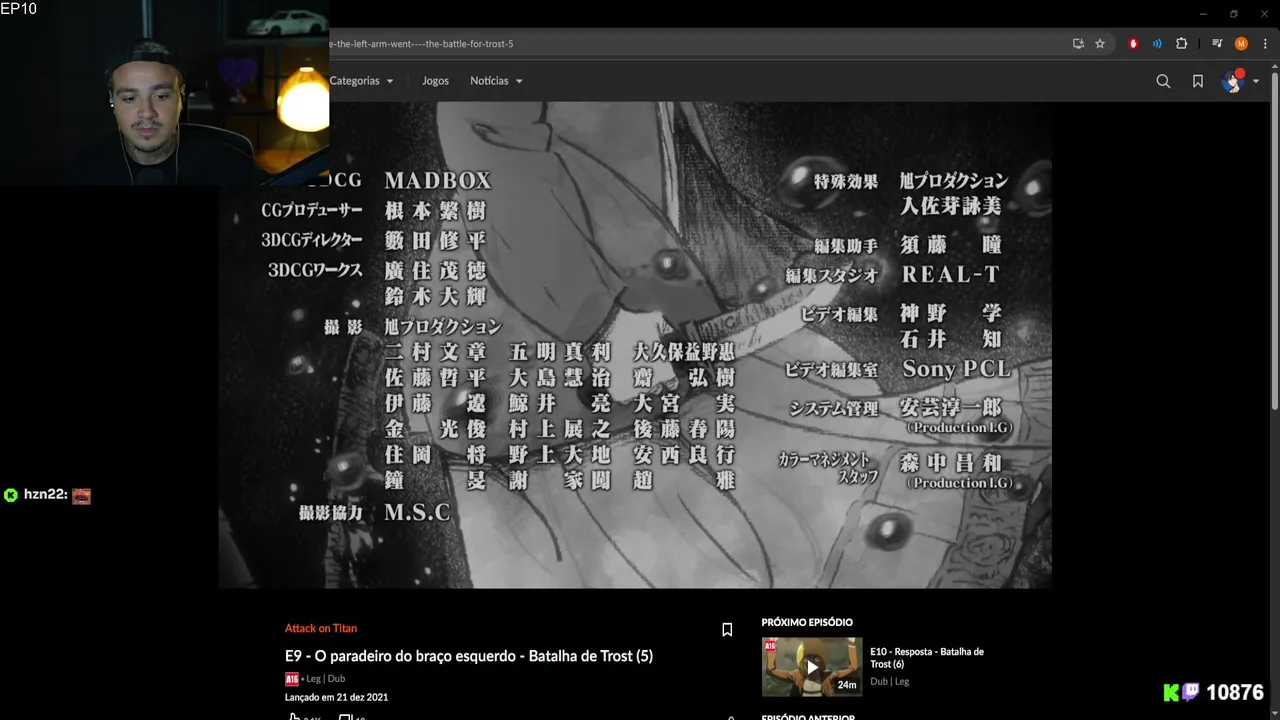Image resolution: width=1280 pixels, height=720 pixels.
Task: Open the user avatar account menu
Action: [1232, 81]
